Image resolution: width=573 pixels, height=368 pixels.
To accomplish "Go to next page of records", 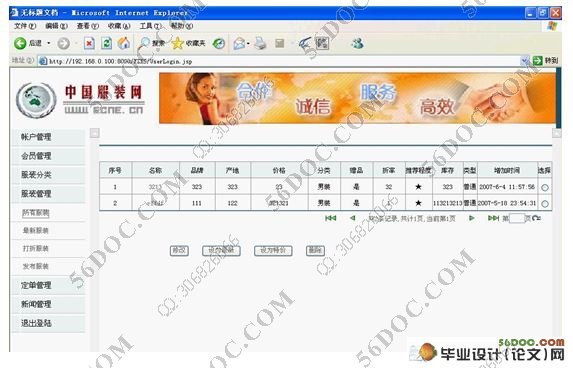I will [472, 218].
